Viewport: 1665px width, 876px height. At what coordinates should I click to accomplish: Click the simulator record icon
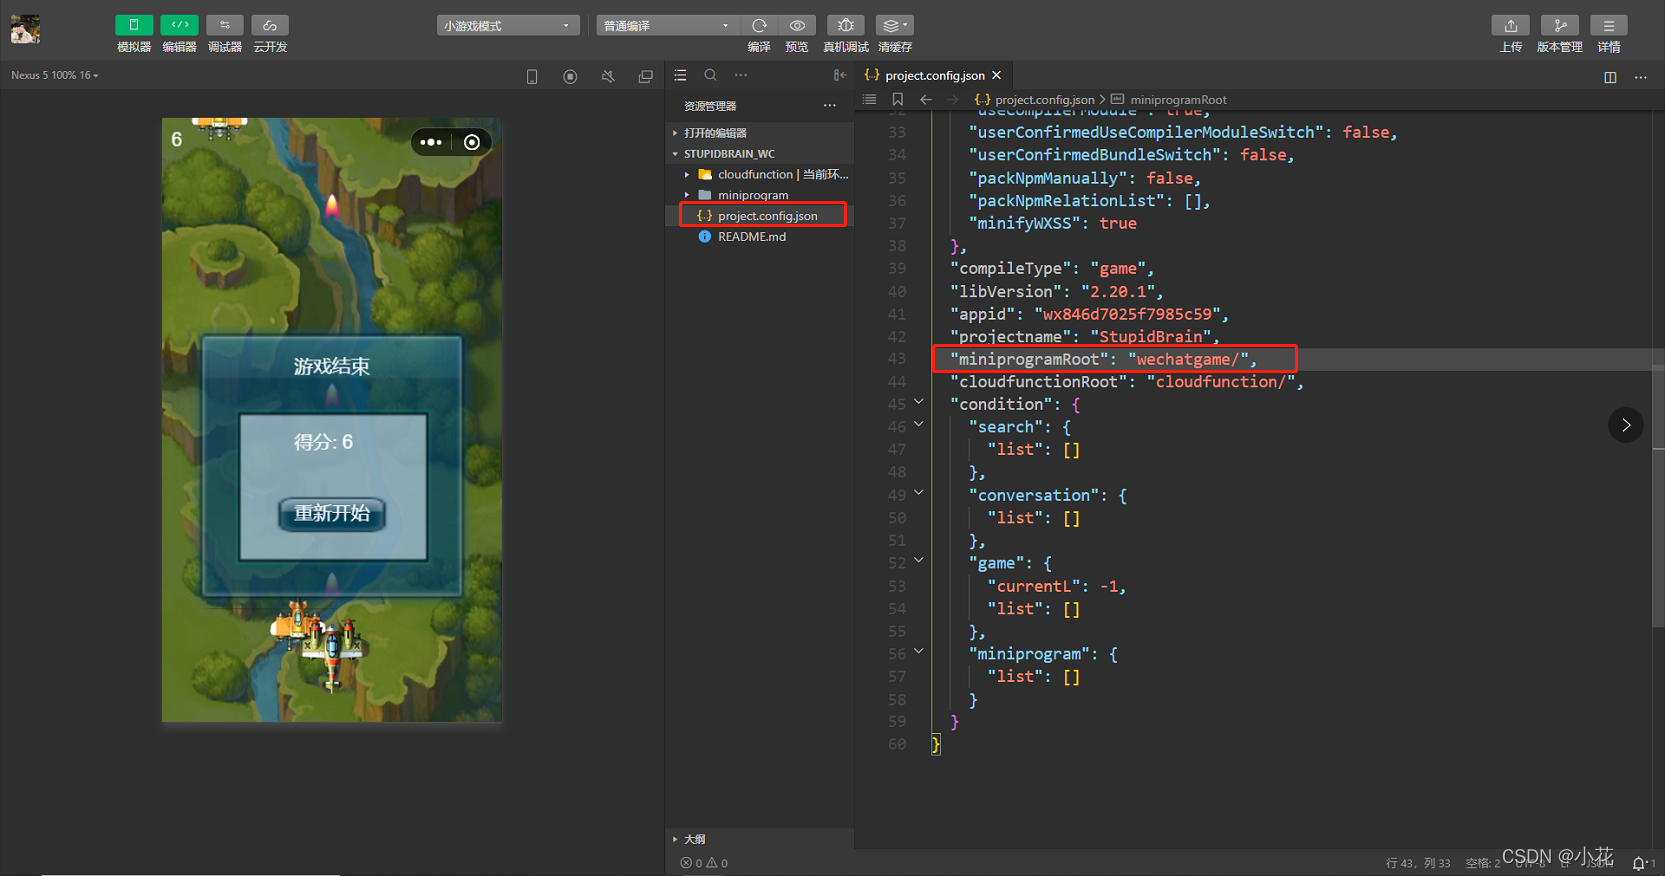pyautogui.click(x=570, y=76)
